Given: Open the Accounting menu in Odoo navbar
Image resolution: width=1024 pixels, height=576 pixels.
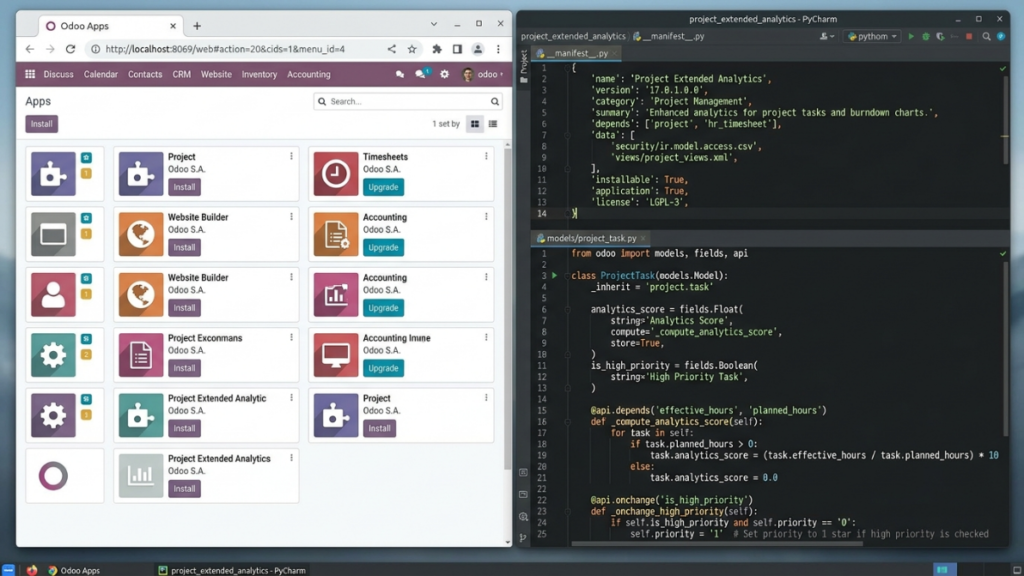Looking at the screenshot, I should pyautogui.click(x=309, y=74).
